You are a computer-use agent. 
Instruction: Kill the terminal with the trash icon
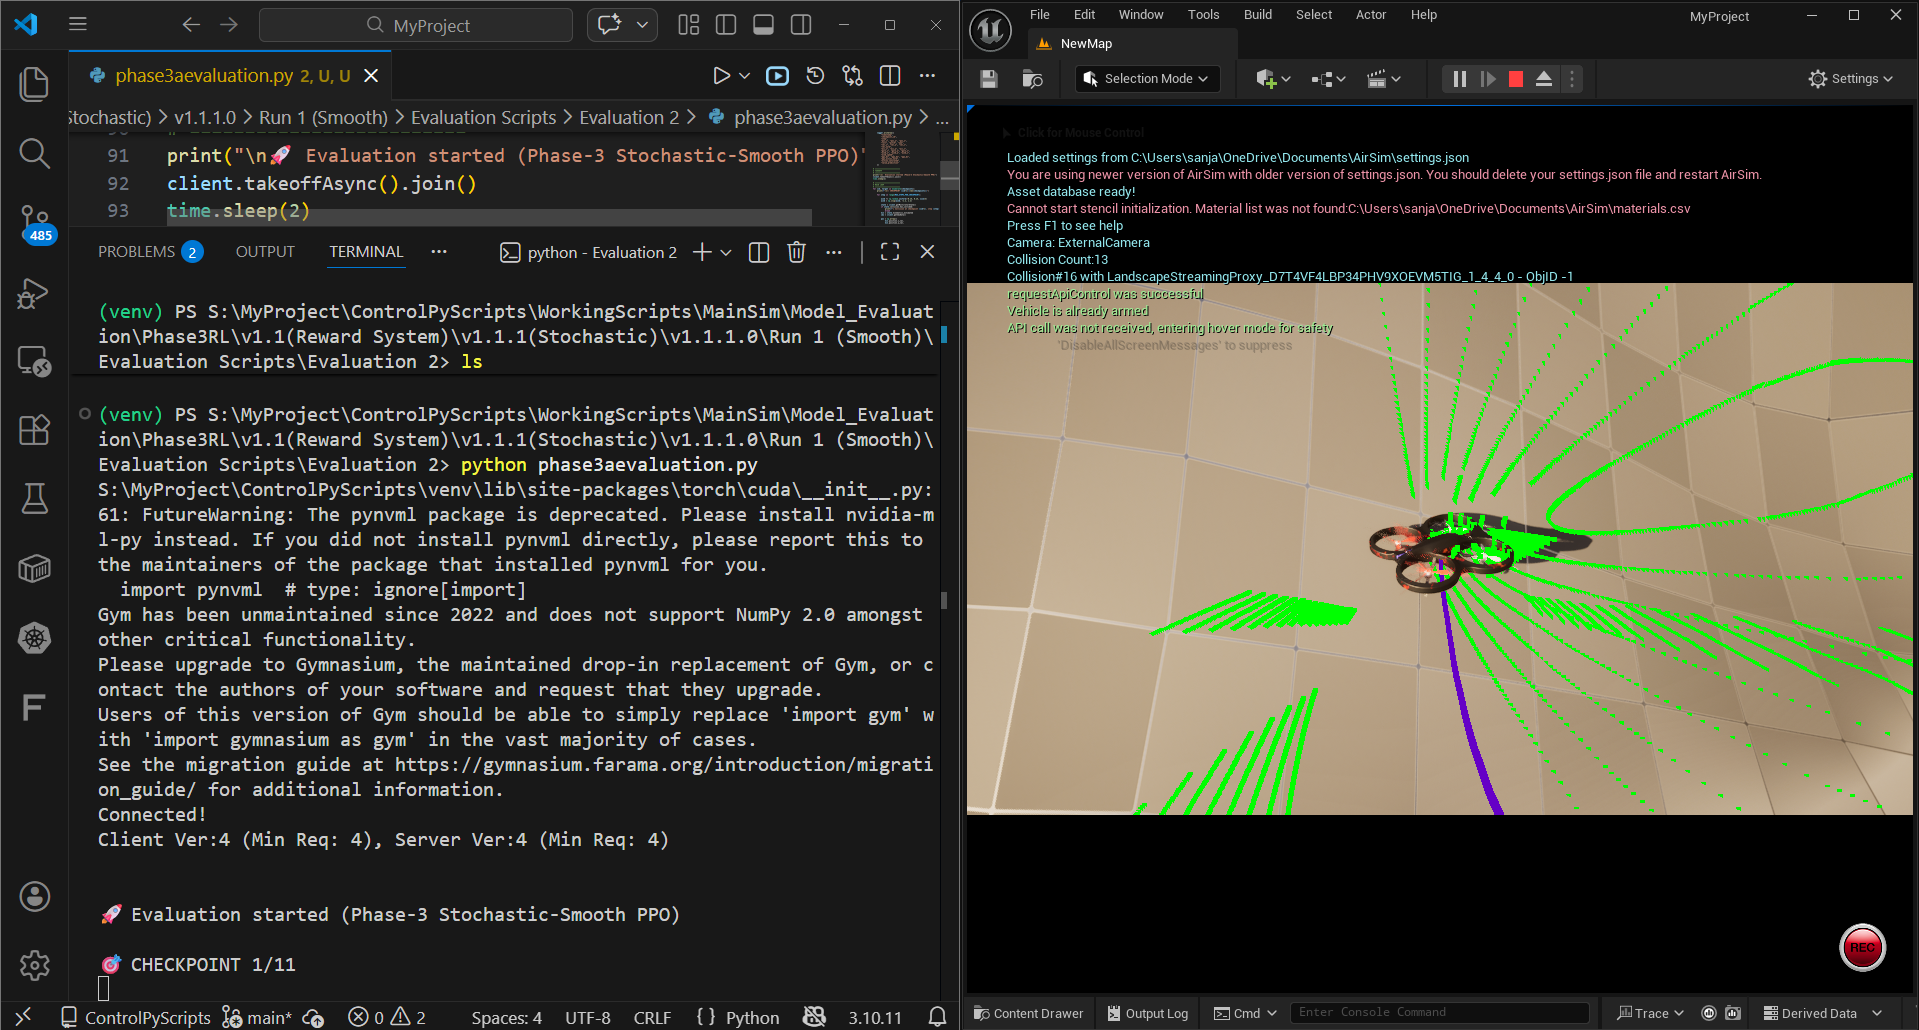tap(796, 252)
